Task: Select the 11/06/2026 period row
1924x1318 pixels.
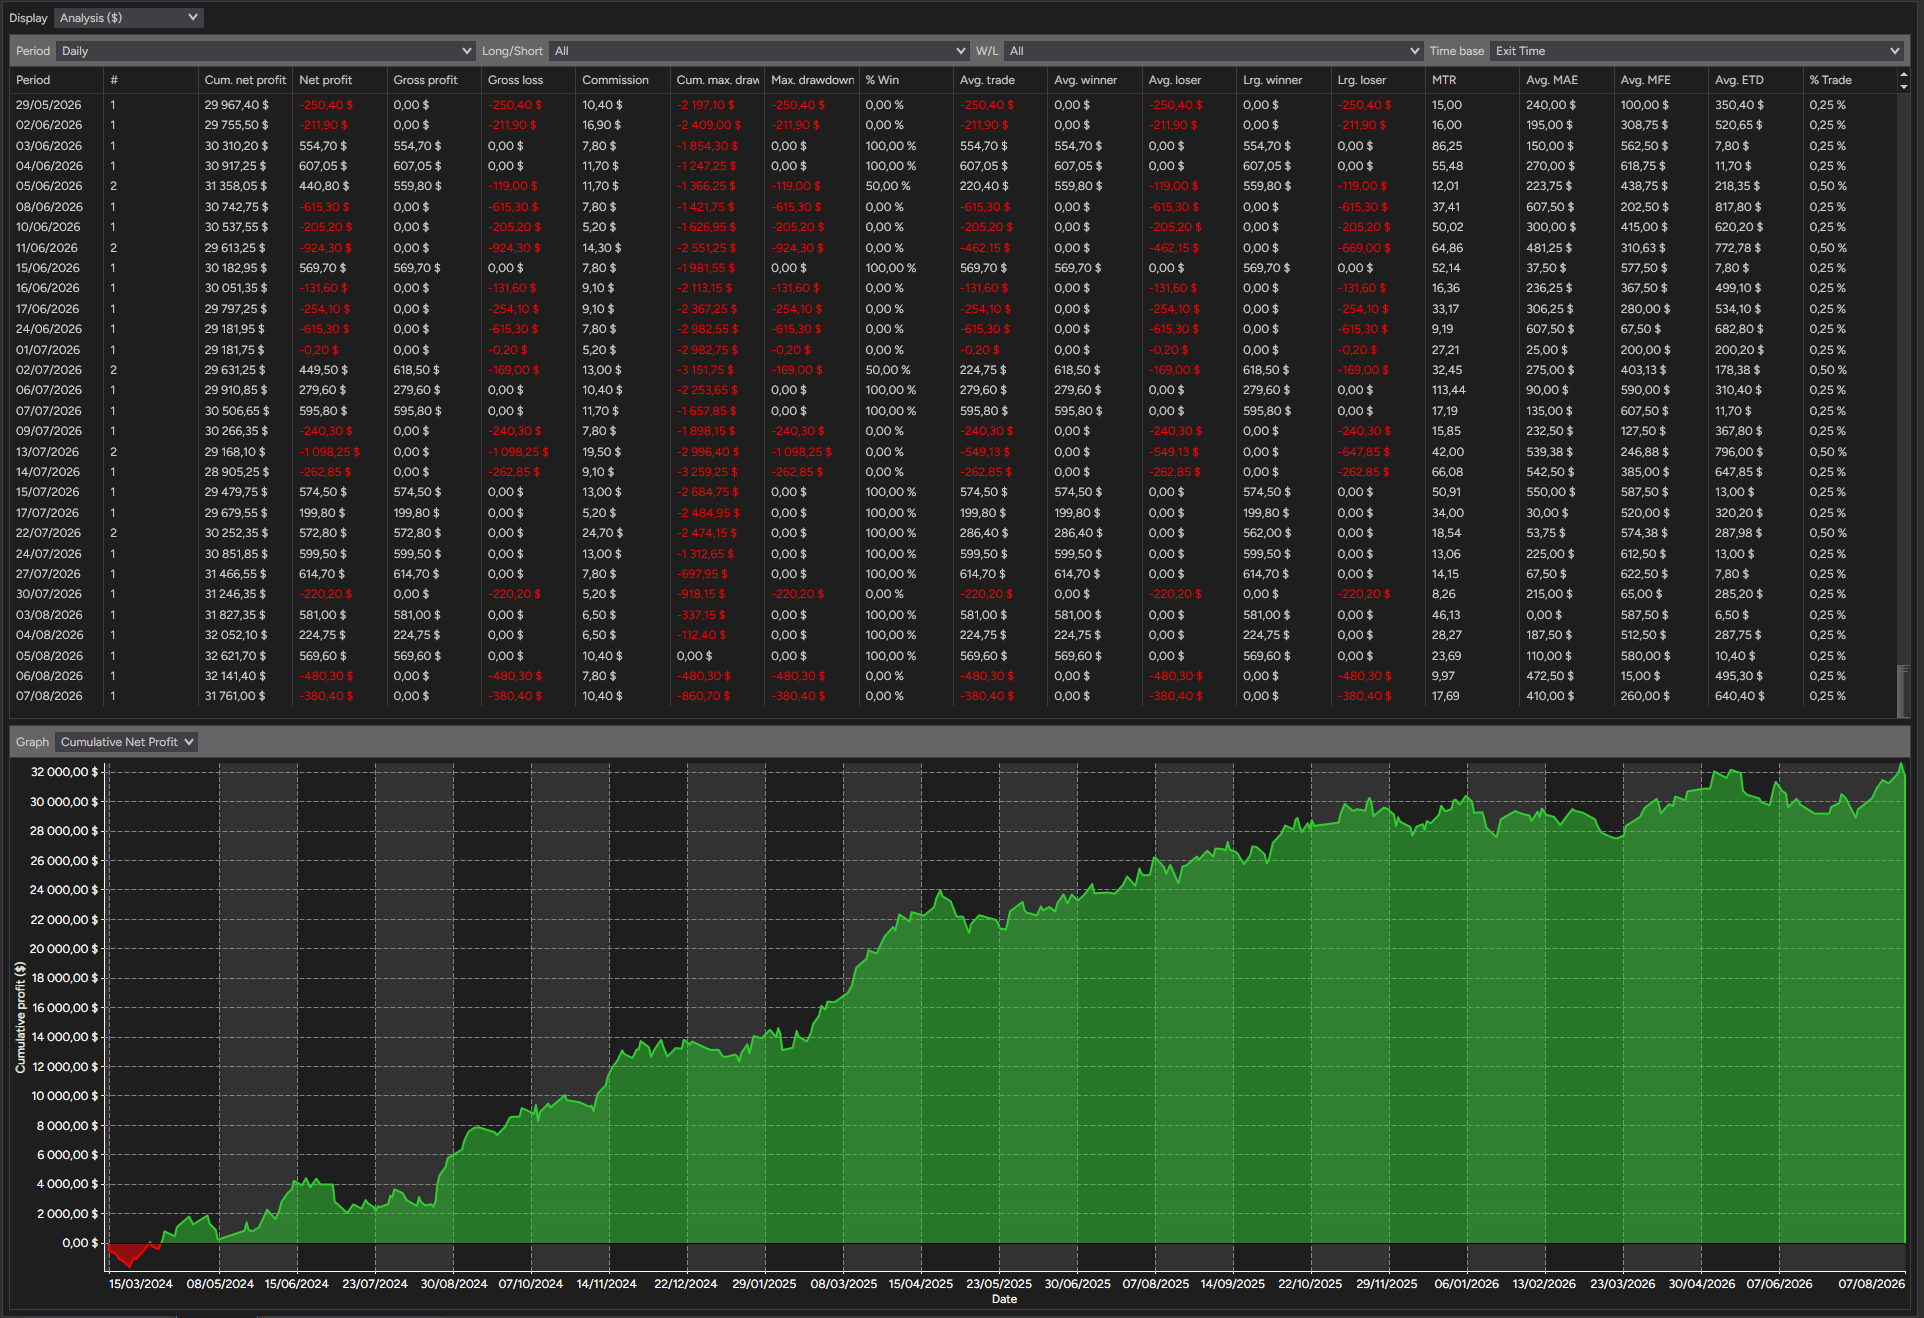Action: [x=954, y=247]
